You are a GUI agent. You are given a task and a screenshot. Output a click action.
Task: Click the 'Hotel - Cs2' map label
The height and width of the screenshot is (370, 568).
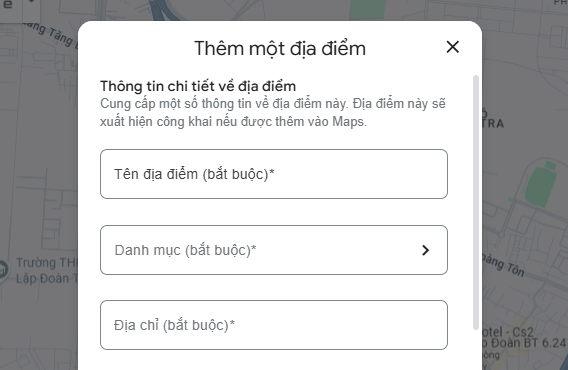click(x=508, y=332)
